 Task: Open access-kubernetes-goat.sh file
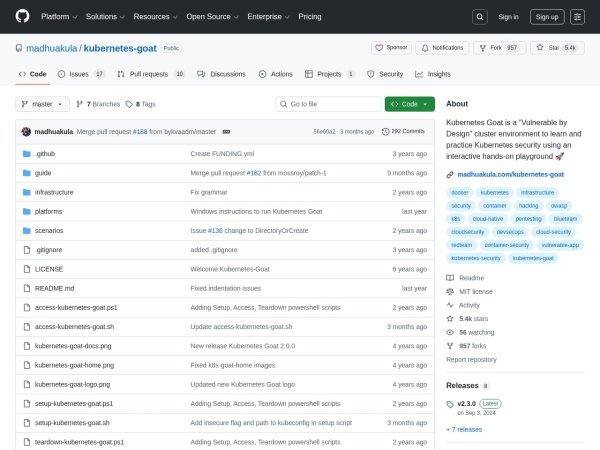(x=74, y=327)
